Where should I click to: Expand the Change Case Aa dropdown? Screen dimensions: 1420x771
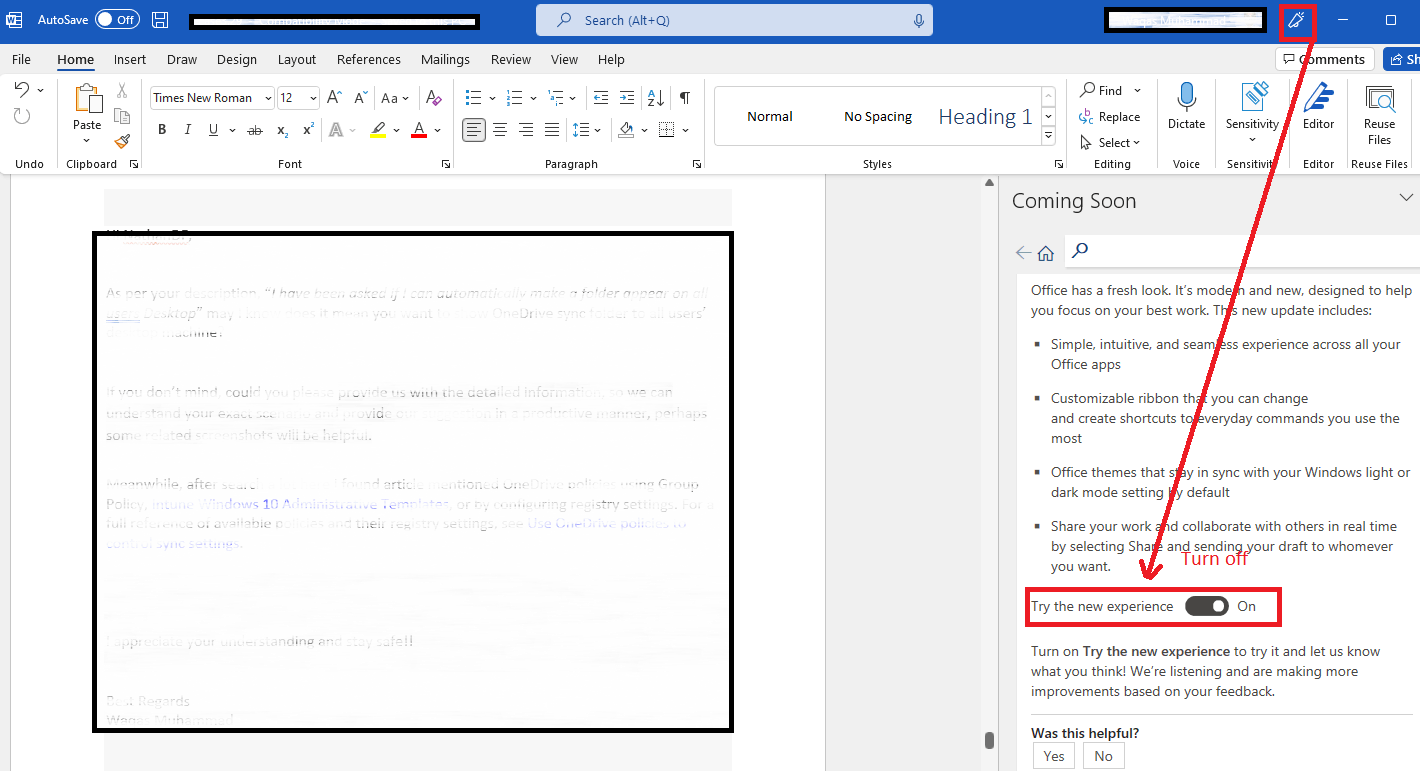coord(395,98)
